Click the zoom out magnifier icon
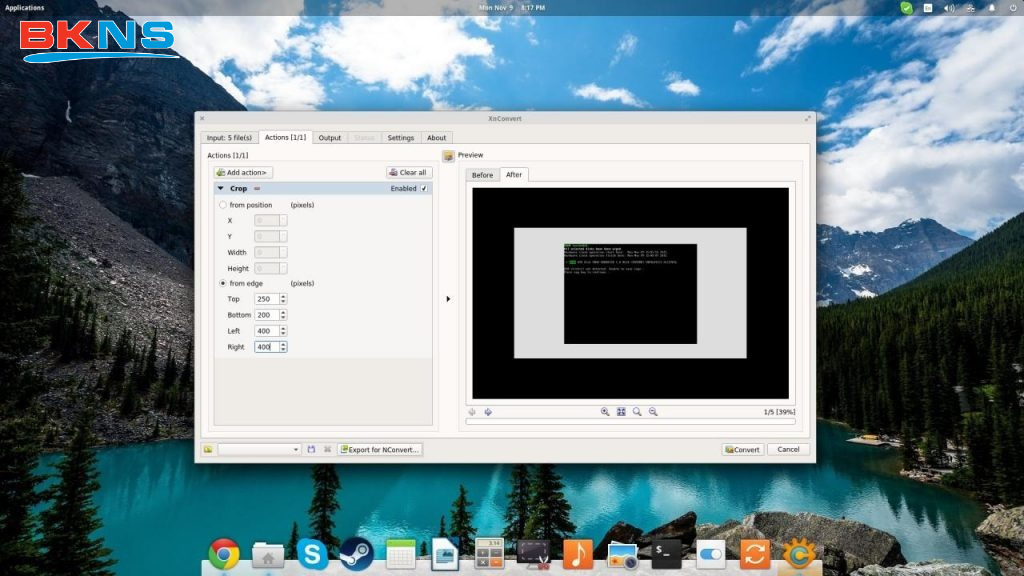 point(653,412)
